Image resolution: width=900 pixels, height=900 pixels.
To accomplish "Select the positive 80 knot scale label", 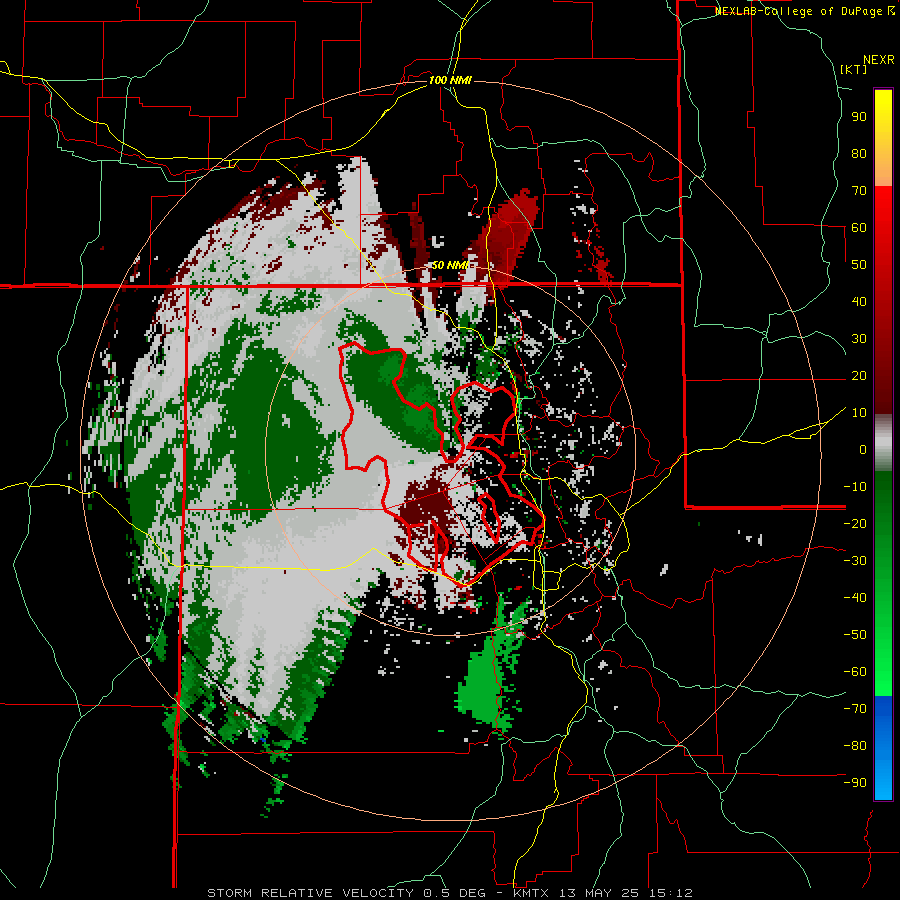I will point(859,154).
